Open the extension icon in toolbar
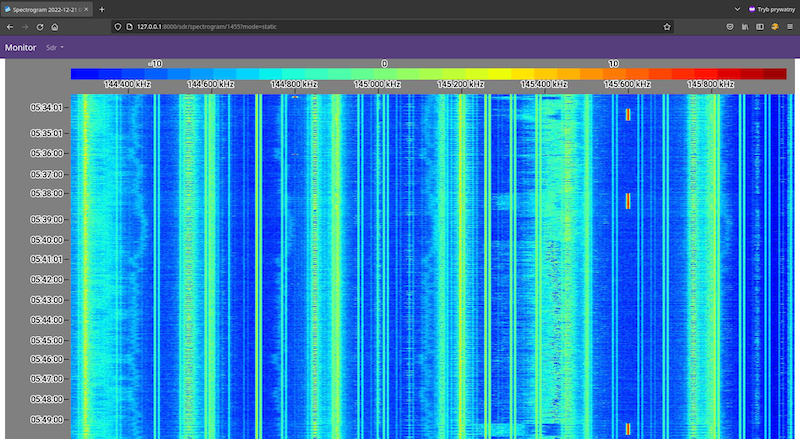Screen dimensions: 800x439 click(775, 27)
